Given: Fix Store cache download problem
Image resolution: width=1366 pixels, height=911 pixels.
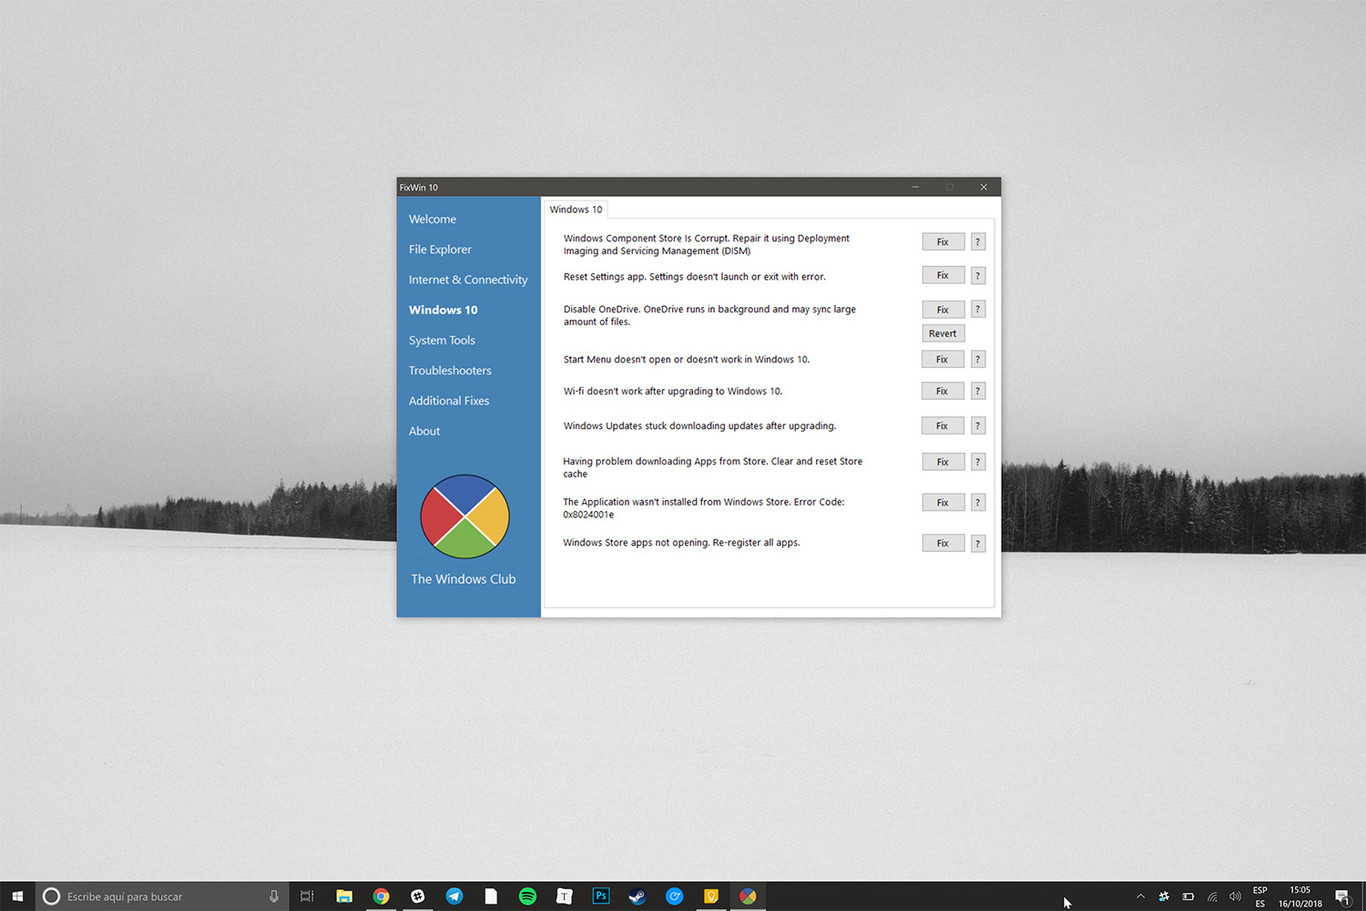Looking at the screenshot, I should pos(942,462).
